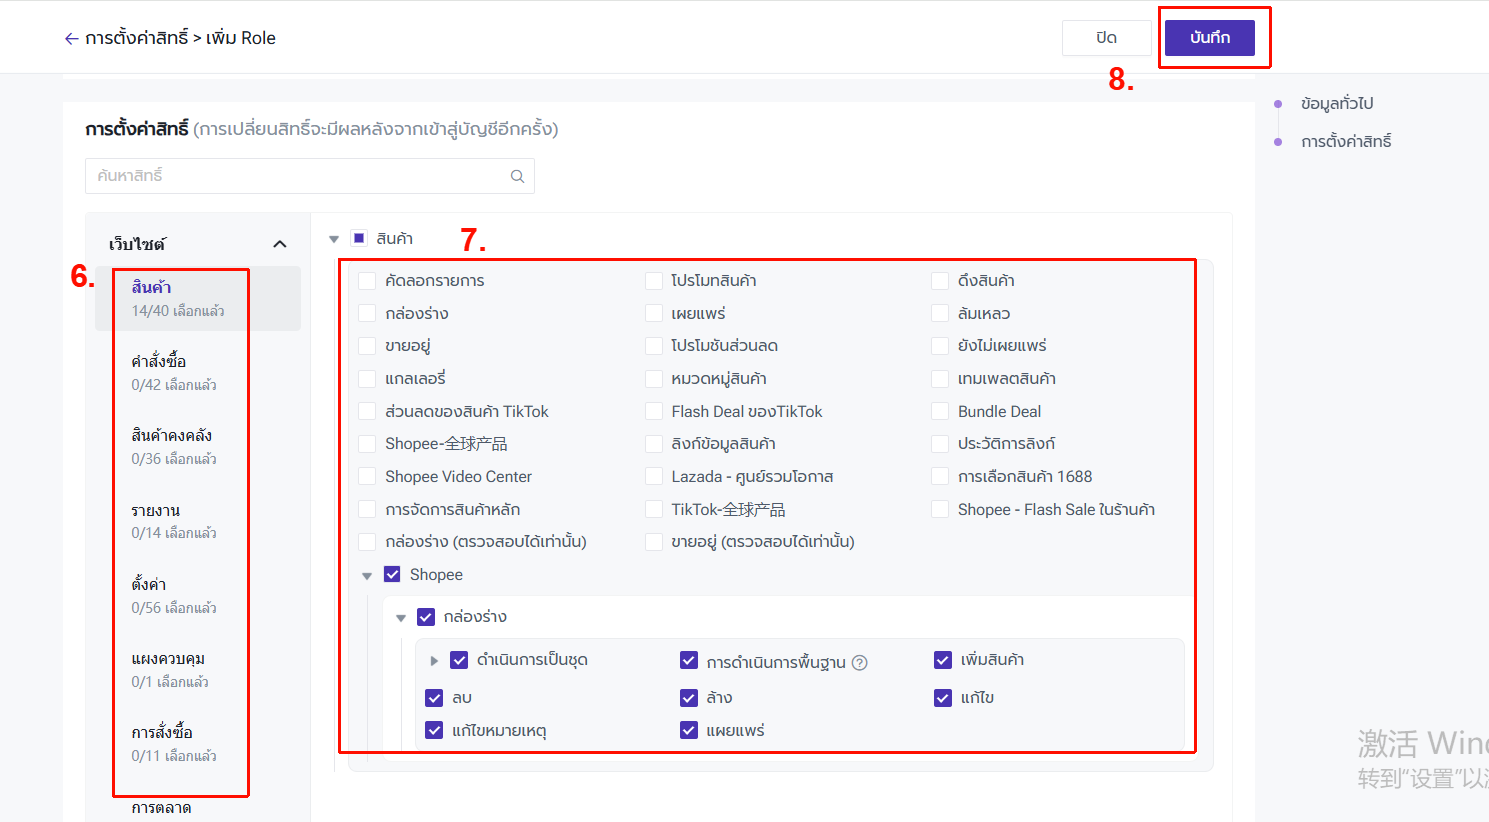Toggle the top-level สินค้า checkbox

359,238
